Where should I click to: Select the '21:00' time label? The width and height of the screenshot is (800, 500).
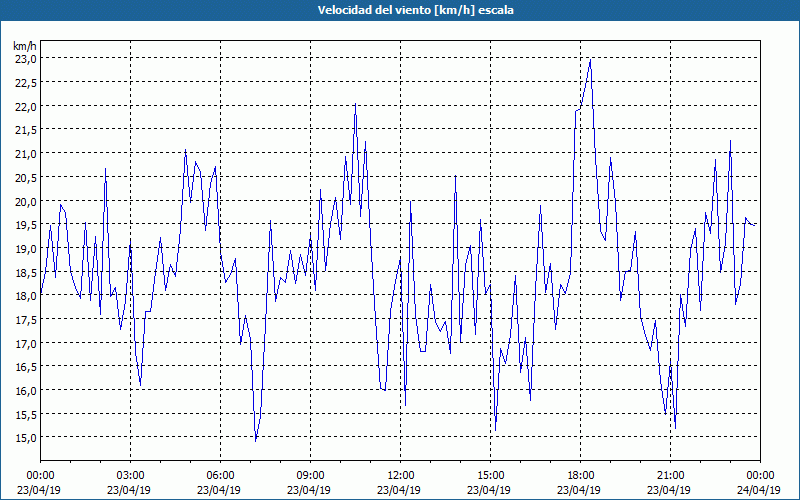pyautogui.click(x=670, y=476)
